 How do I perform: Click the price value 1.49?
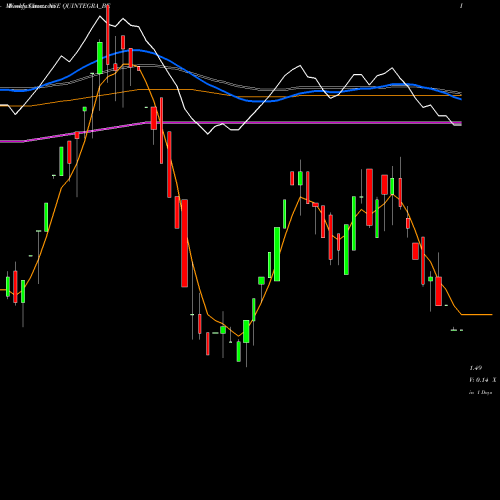coord(476,368)
